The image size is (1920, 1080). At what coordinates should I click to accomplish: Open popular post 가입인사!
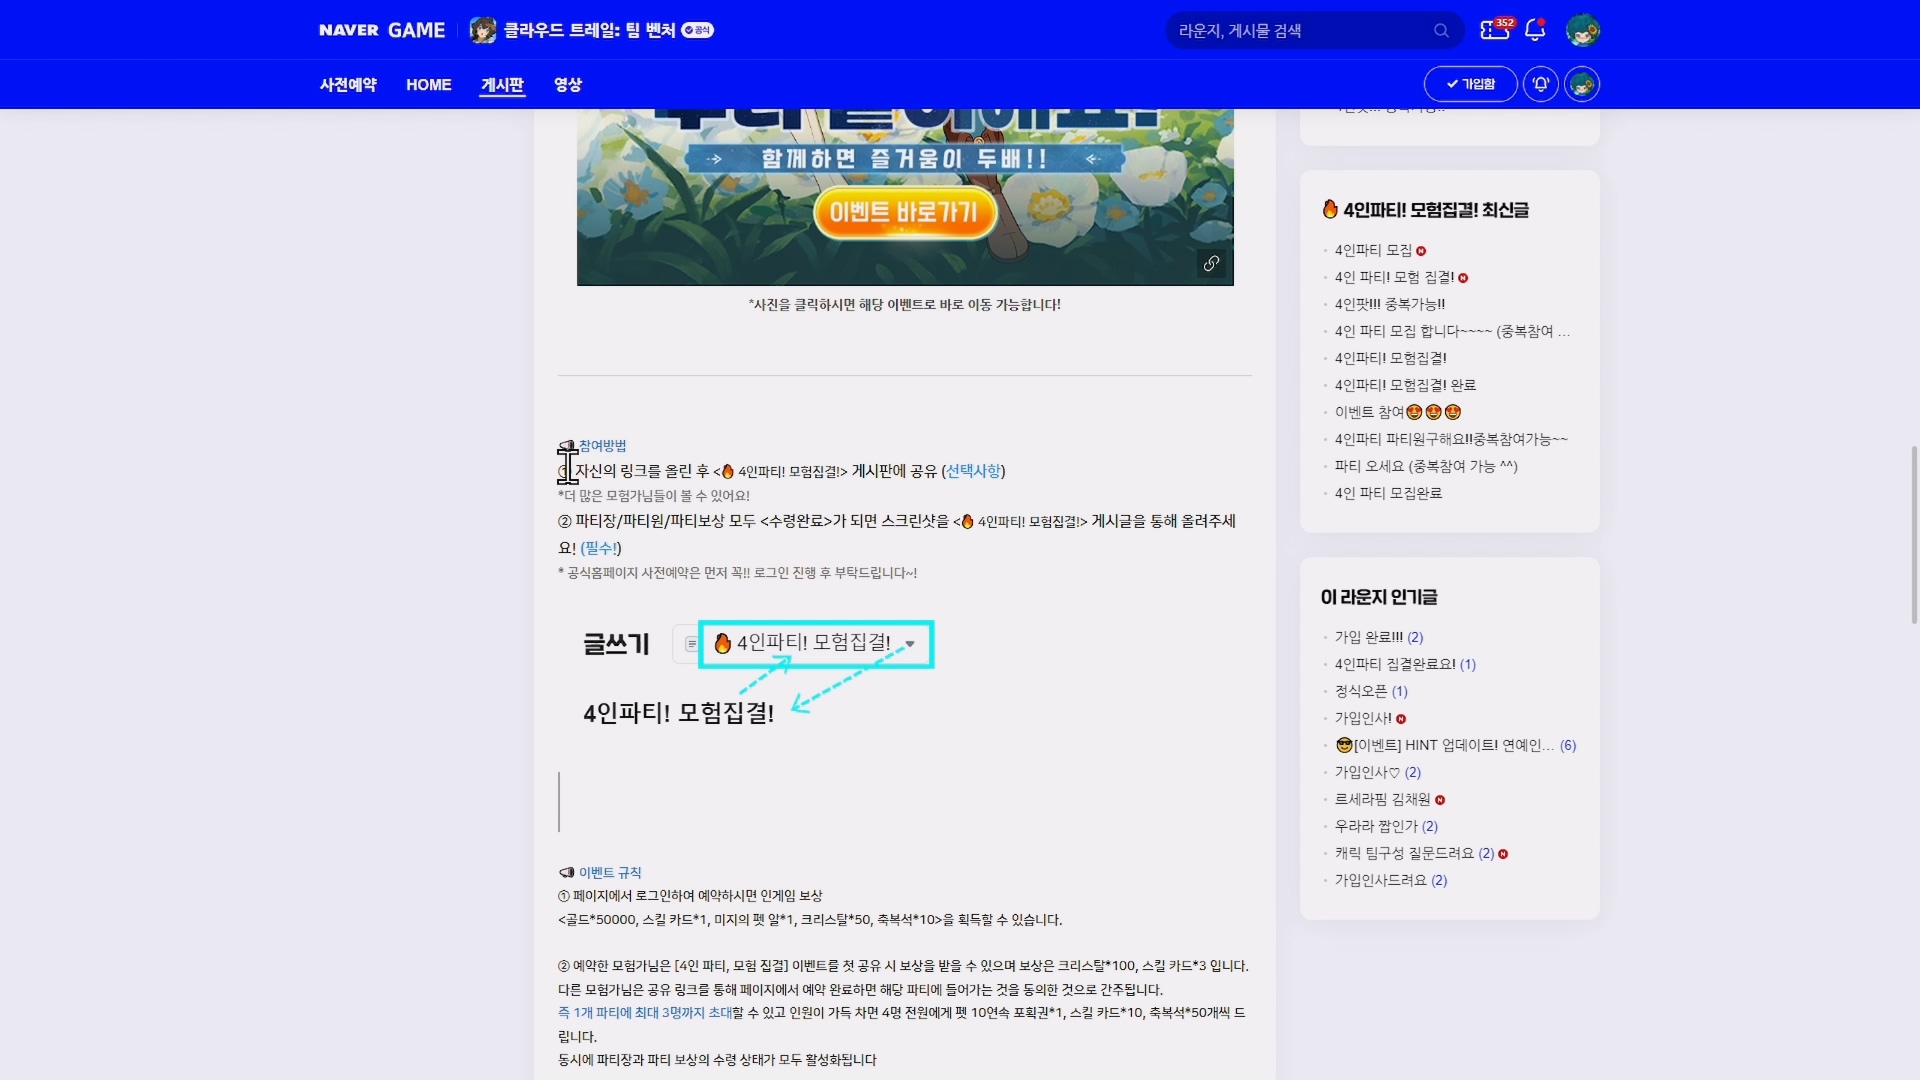pos(1363,718)
